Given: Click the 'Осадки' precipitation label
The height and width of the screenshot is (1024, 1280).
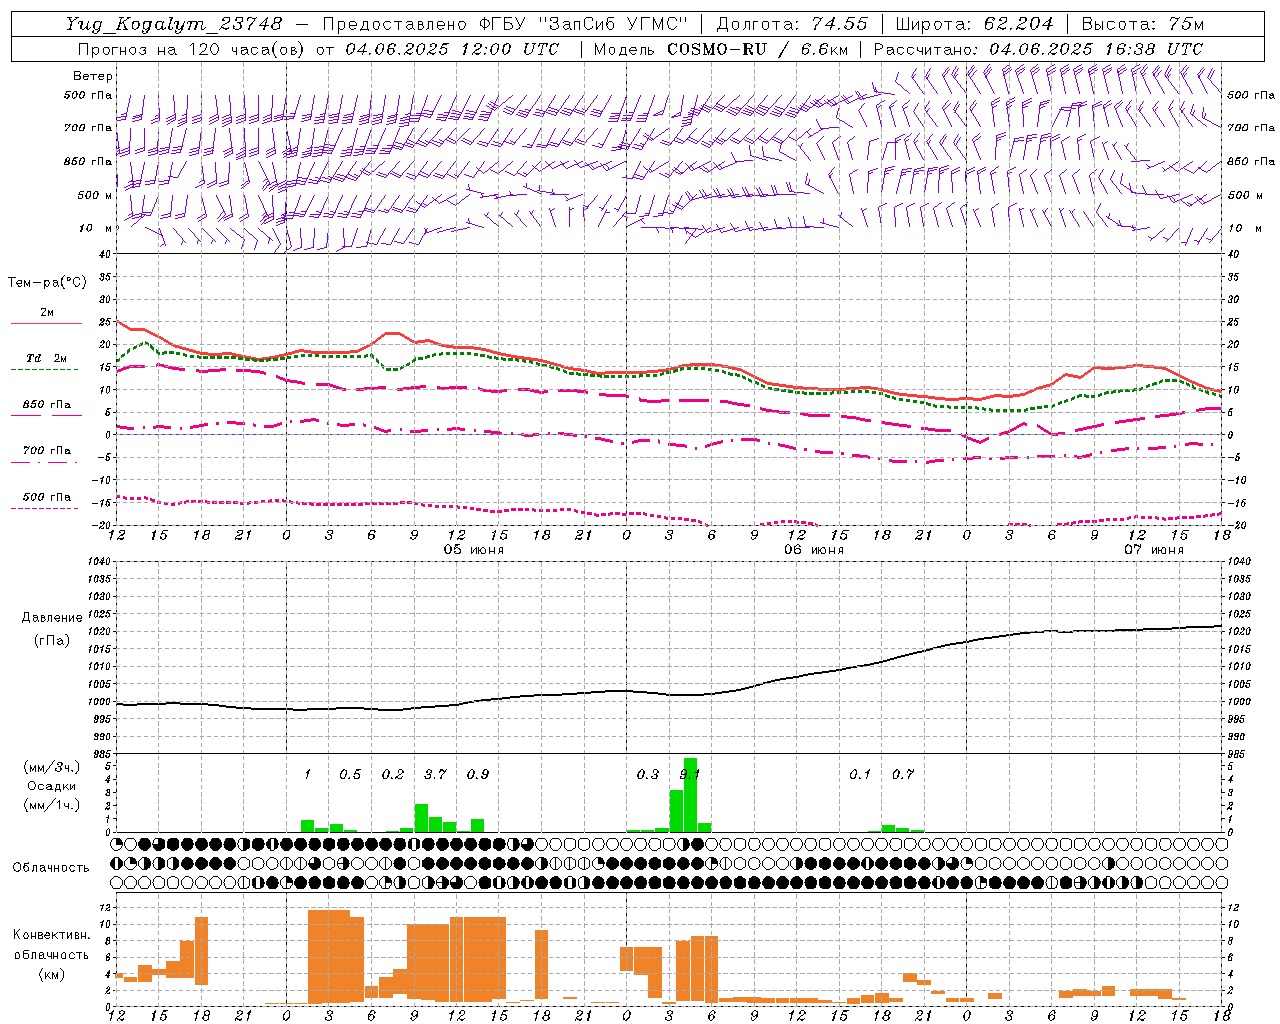Looking at the screenshot, I should [51, 786].
